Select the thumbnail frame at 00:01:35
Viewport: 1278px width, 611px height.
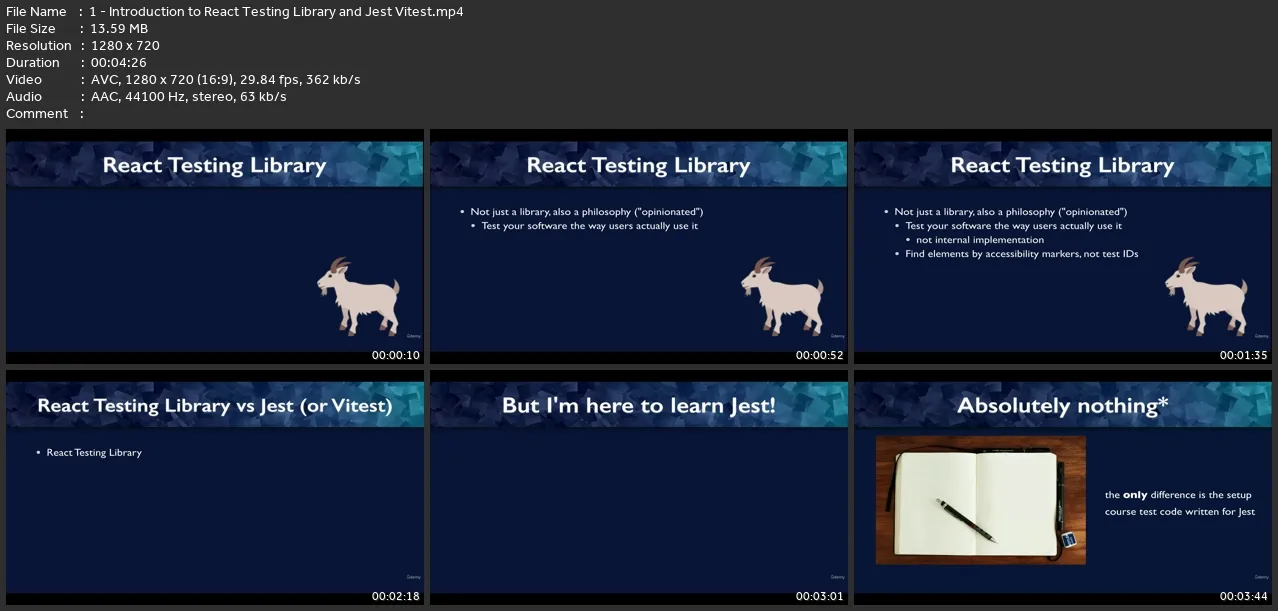click(x=1063, y=246)
